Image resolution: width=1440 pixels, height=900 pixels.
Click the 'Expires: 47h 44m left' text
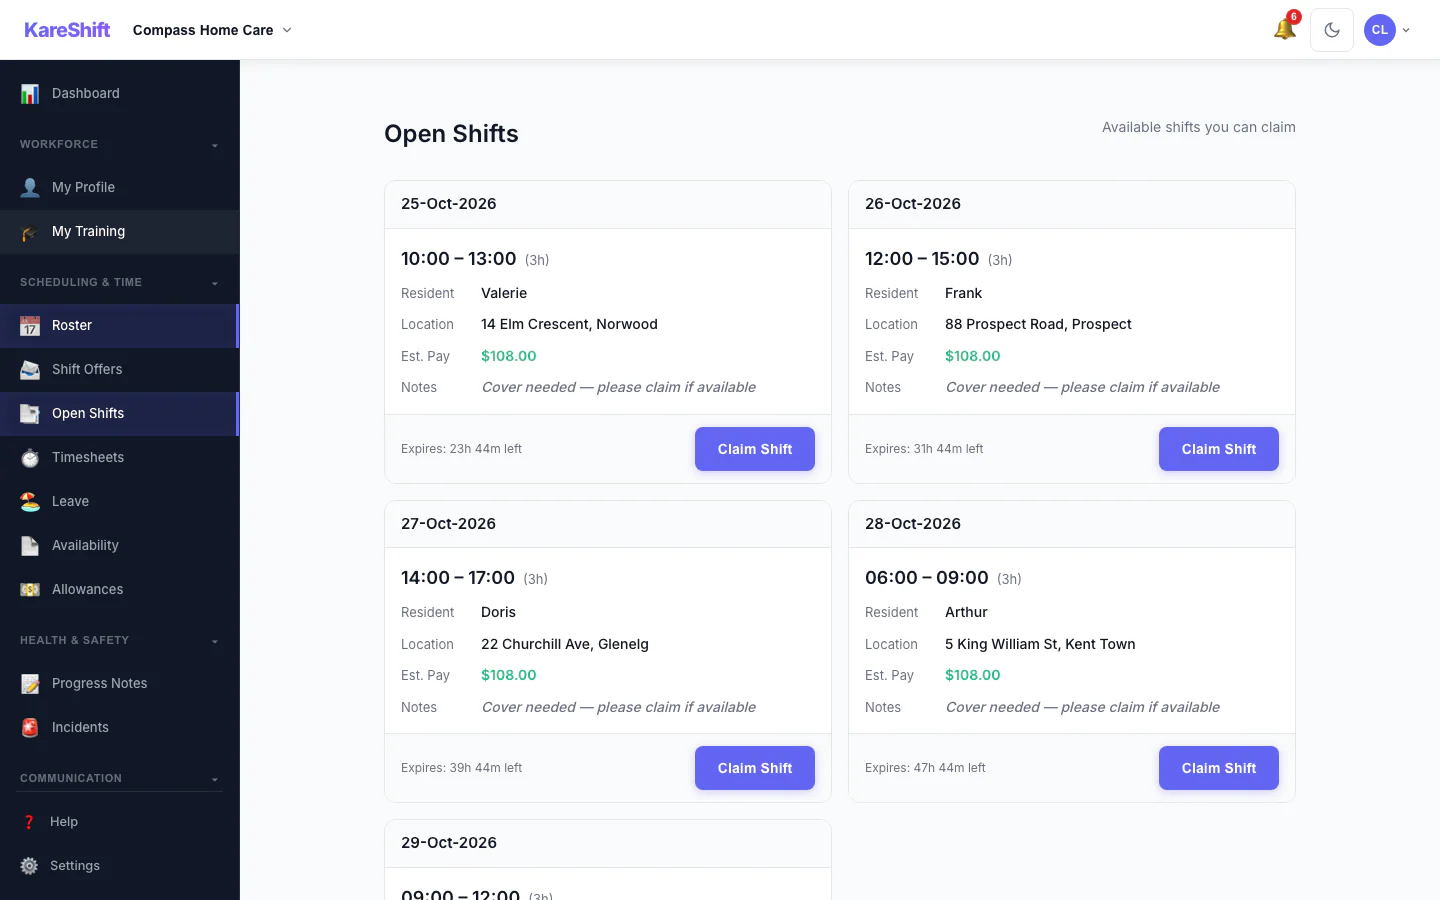[x=925, y=768]
